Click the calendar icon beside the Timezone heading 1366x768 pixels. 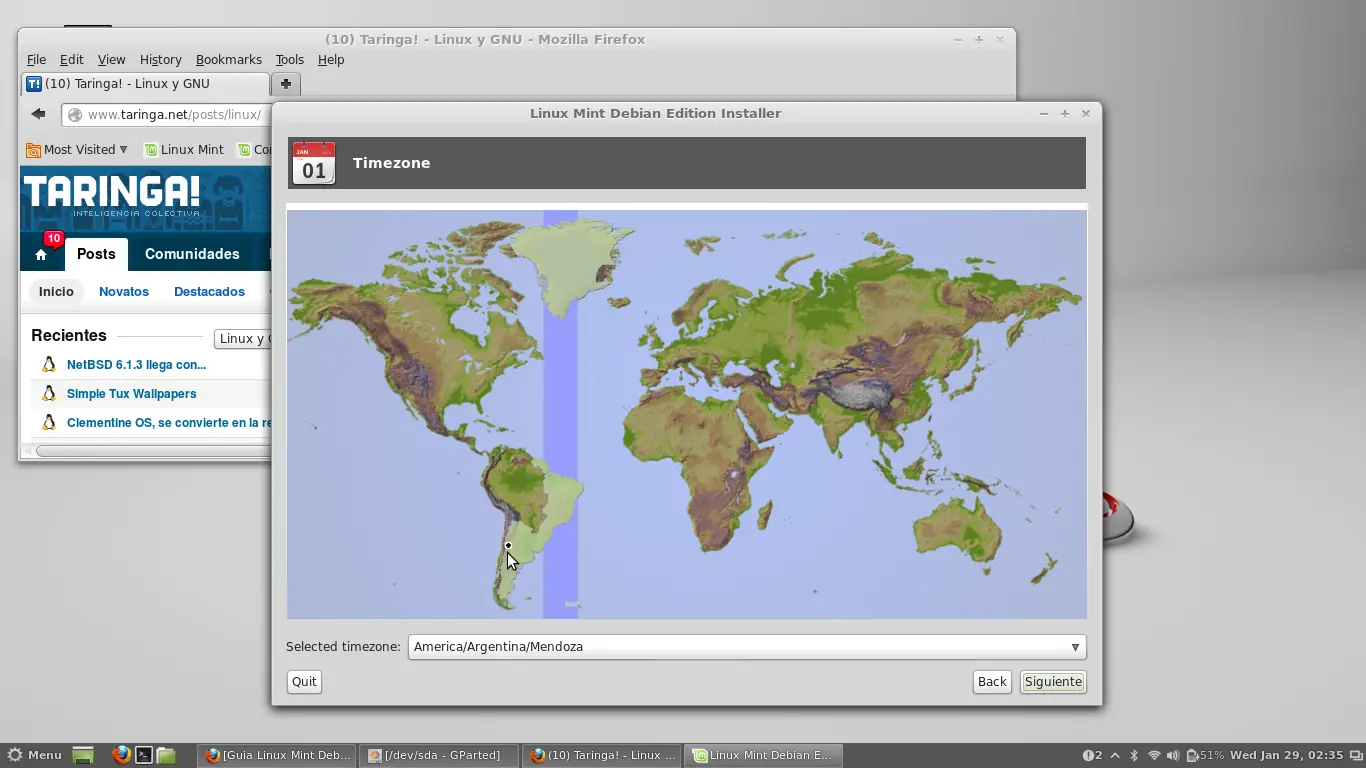click(314, 163)
